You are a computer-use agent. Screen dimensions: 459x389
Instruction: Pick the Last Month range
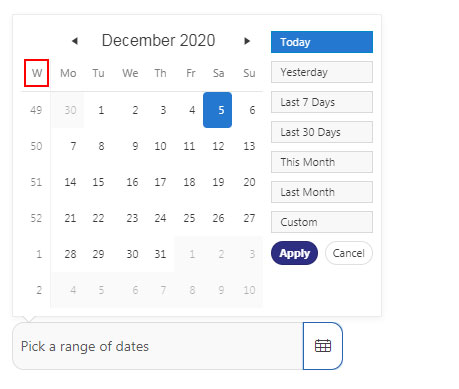[322, 192]
